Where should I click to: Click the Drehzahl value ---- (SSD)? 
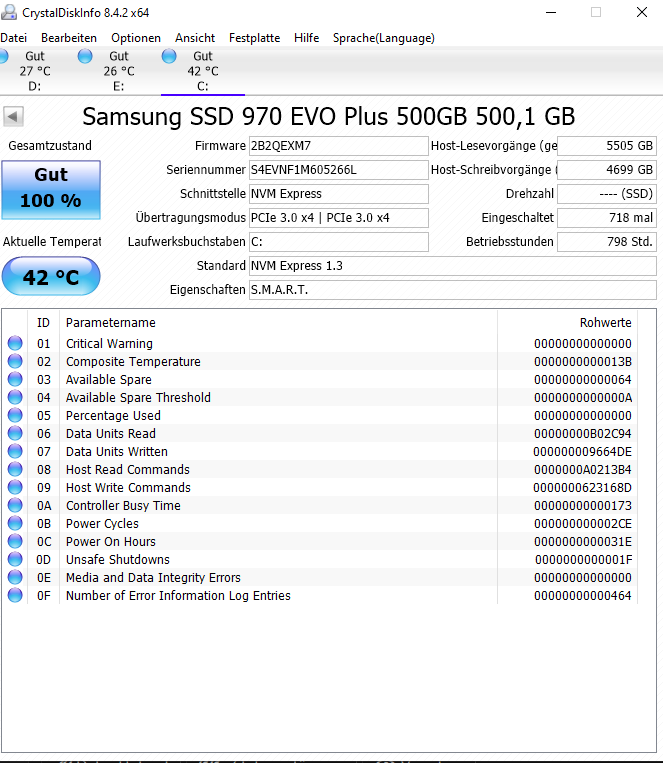click(607, 194)
